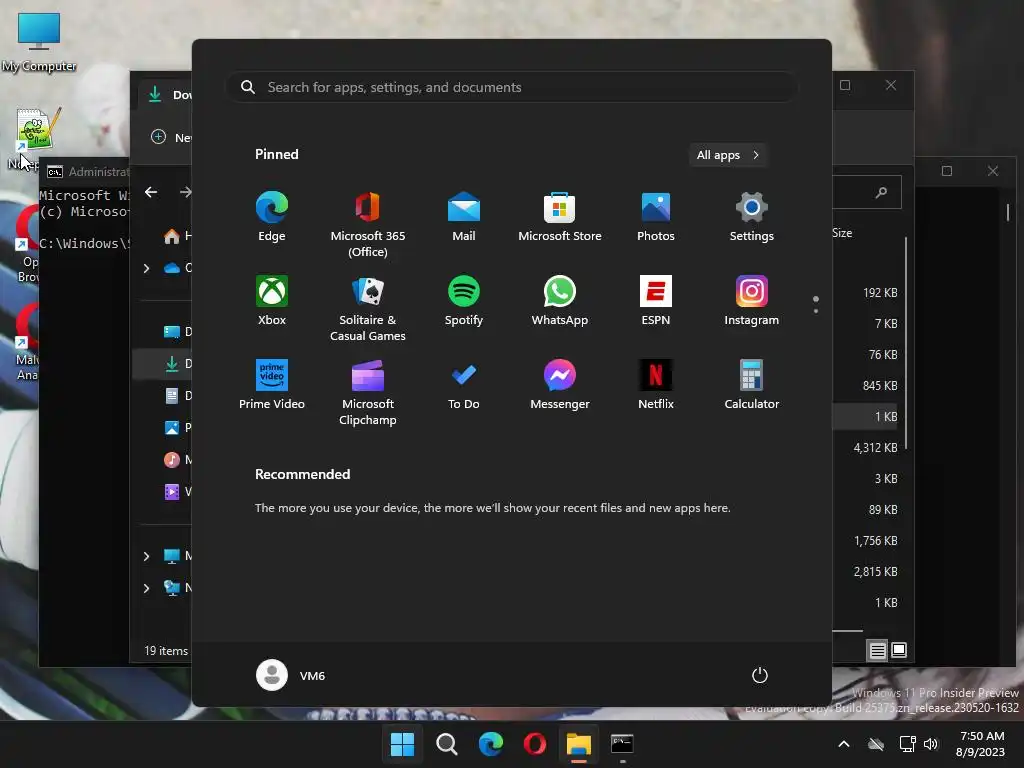
Task: Select Videos folder in Explorer sidebar
Action: pyautogui.click(x=176, y=492)
